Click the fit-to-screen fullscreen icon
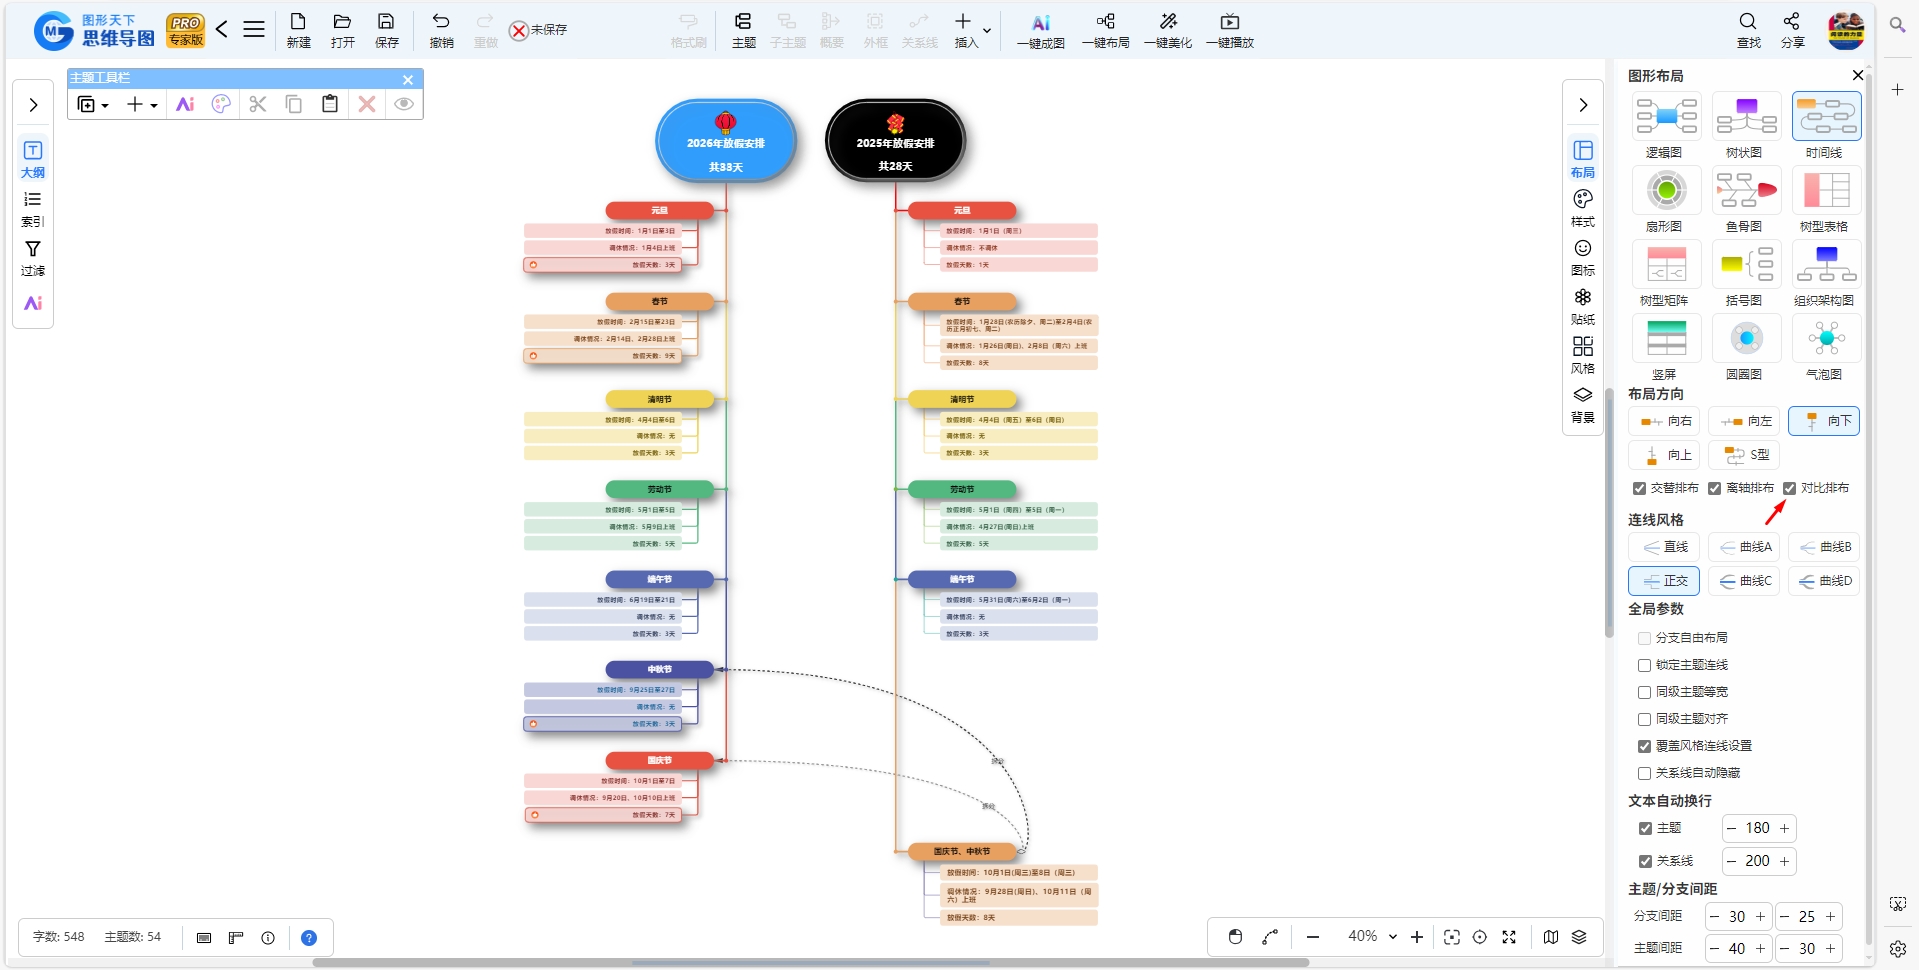 pos(1509,937)
